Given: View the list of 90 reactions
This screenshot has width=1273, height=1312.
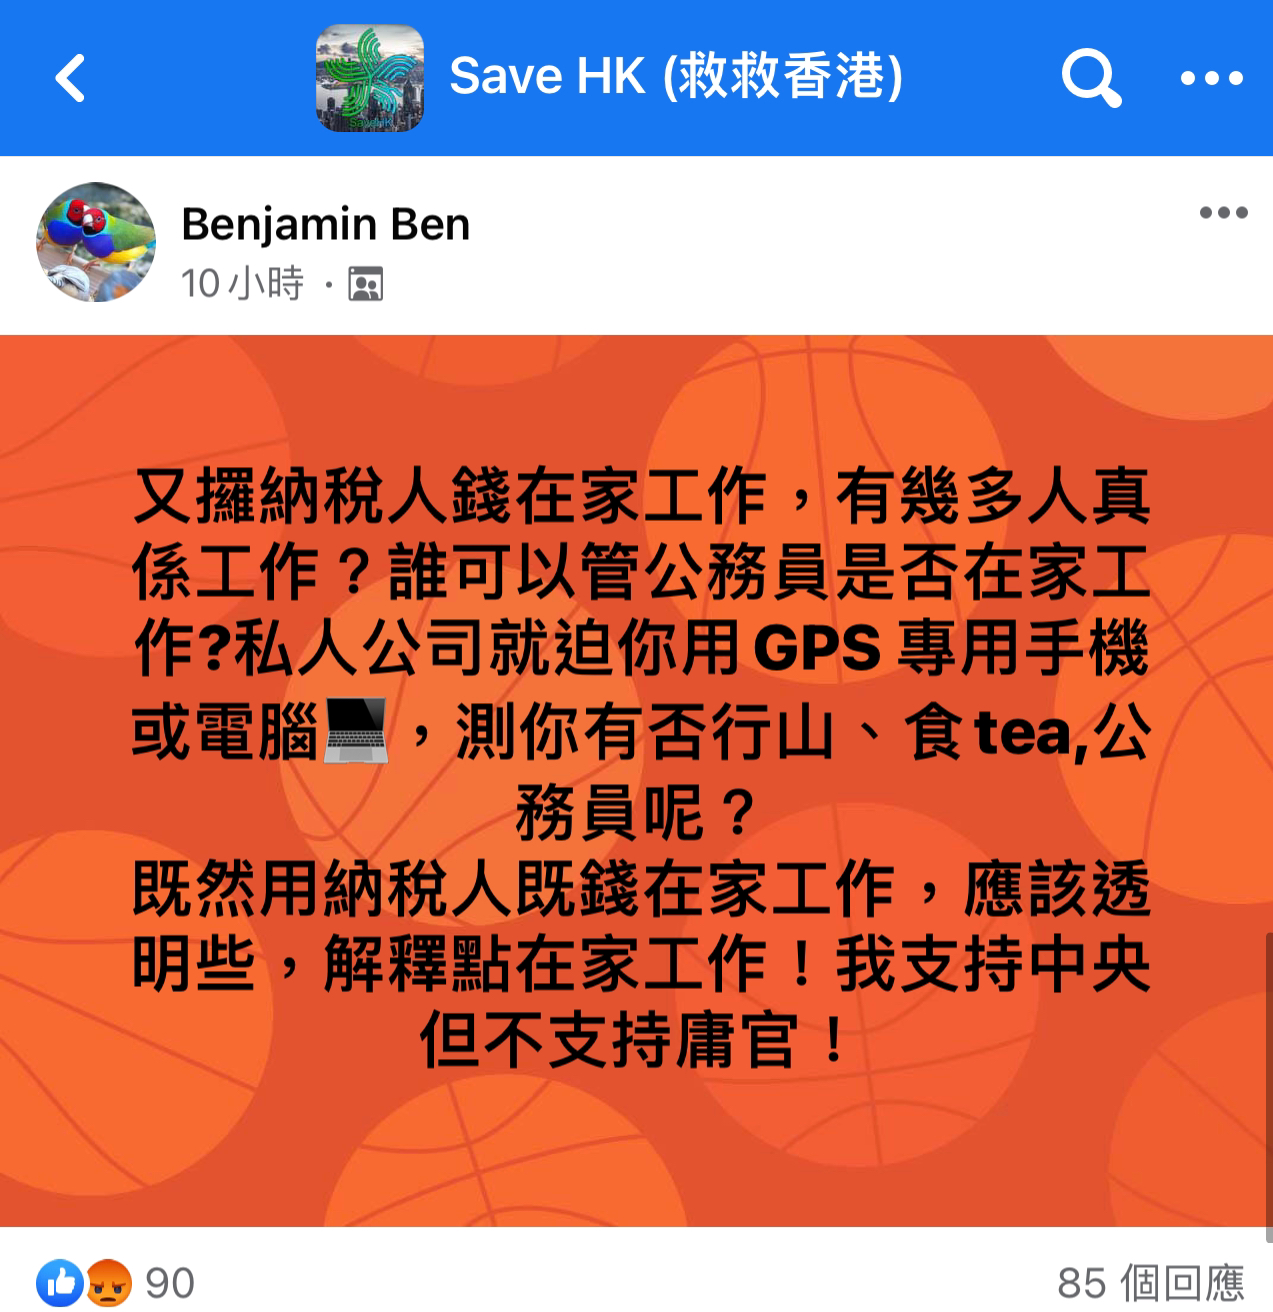Looking at the screenshot, I should [x=170, y=1283].
